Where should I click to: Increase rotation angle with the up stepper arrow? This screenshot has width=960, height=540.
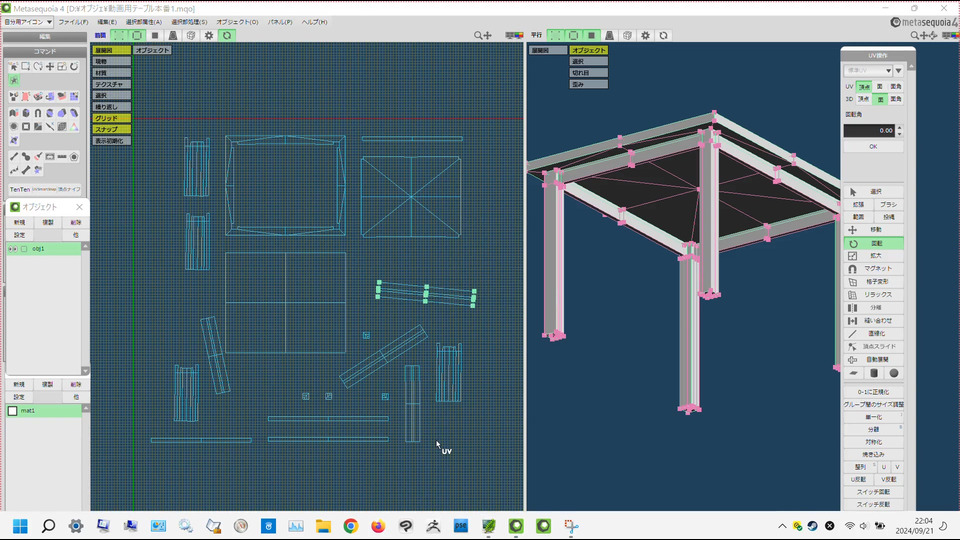(x=899, y=127)
